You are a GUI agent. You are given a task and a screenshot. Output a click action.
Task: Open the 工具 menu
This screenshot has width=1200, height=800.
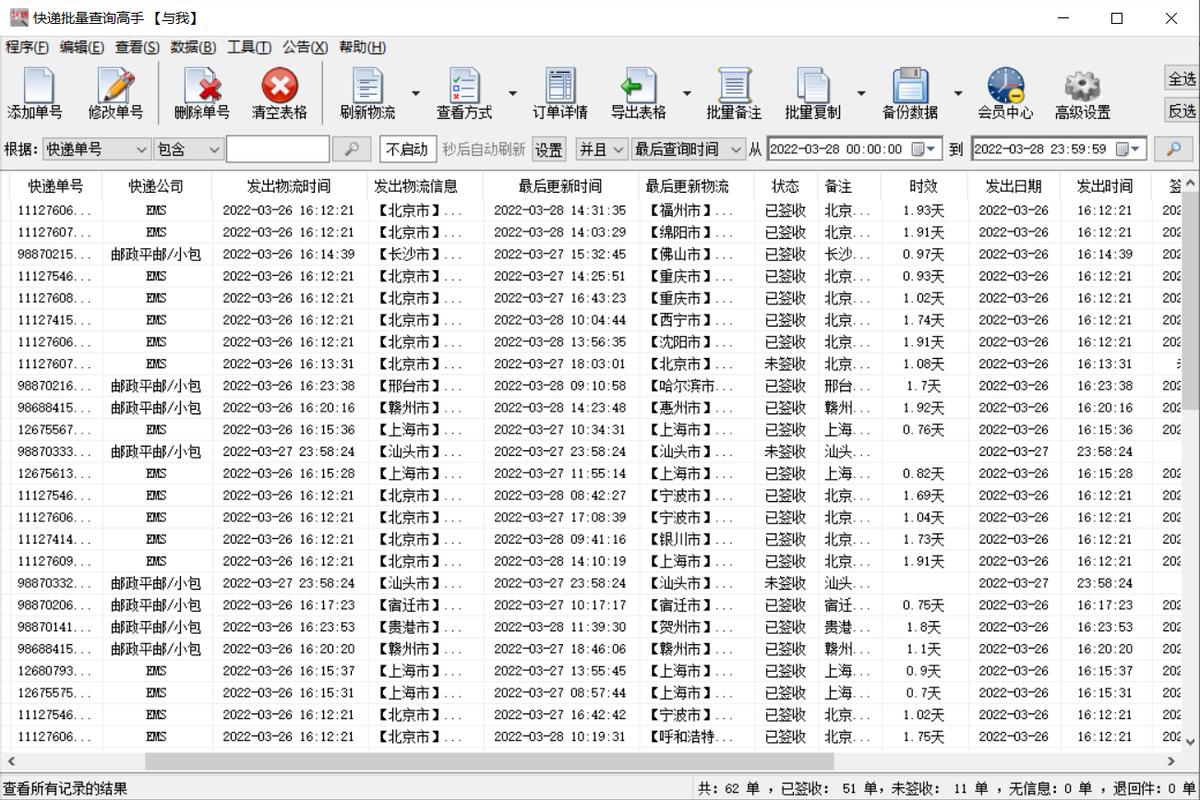248,47
